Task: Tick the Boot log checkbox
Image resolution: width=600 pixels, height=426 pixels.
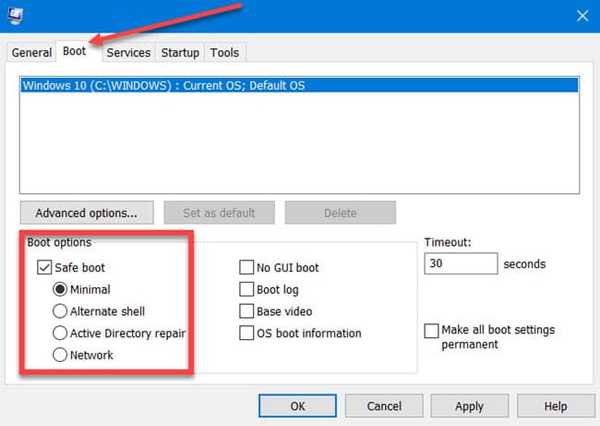Action: coord(246,289)
